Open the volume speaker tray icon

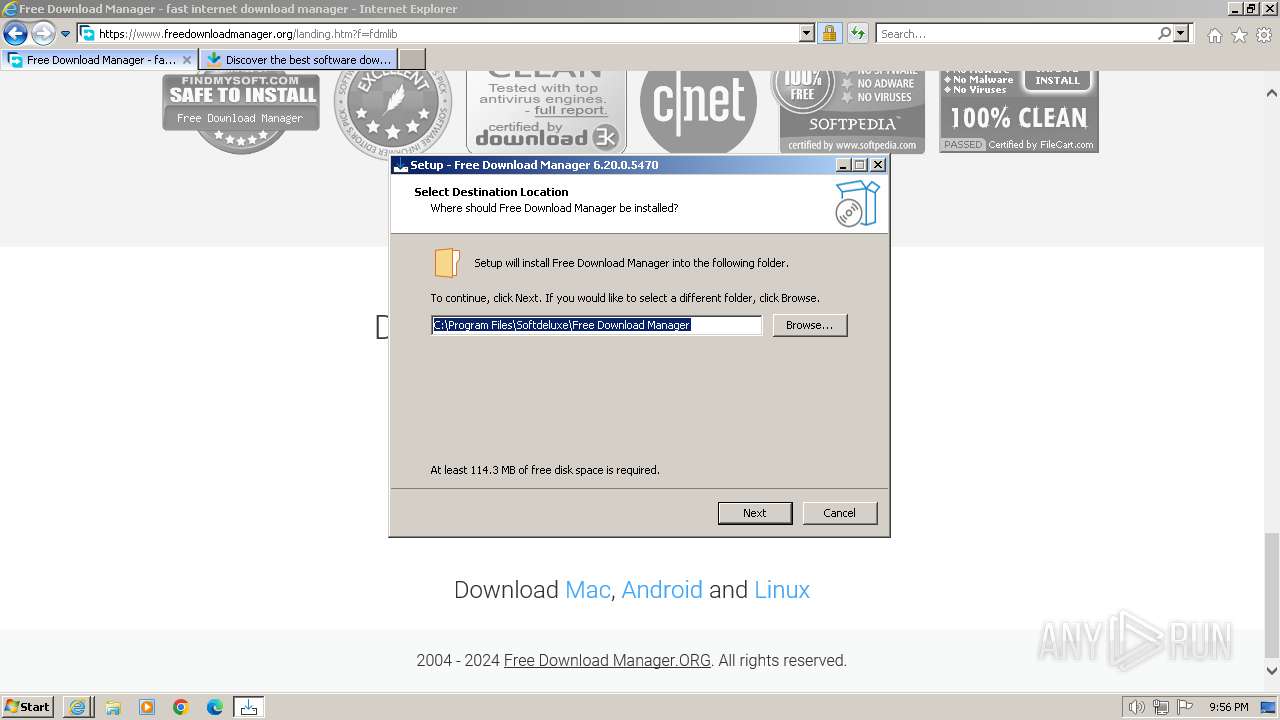(x=1137, y=707)
